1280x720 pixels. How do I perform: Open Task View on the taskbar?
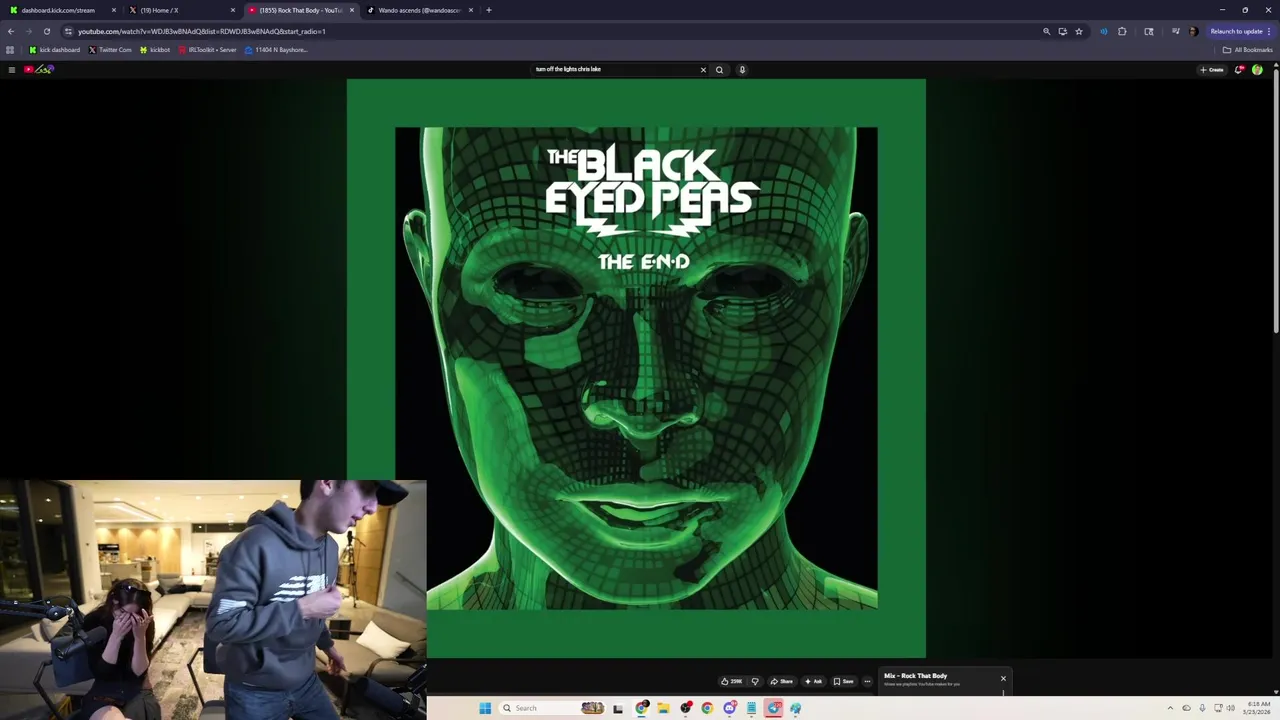pyautogui.click(x=618, y=708)
